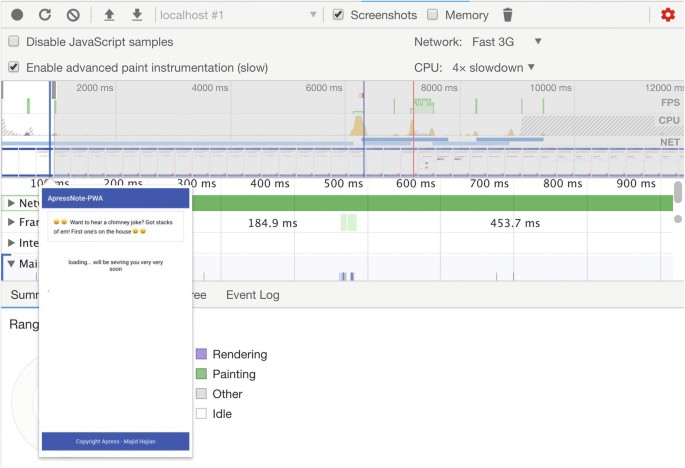Switch to the Event Log tab

(253, 295)
